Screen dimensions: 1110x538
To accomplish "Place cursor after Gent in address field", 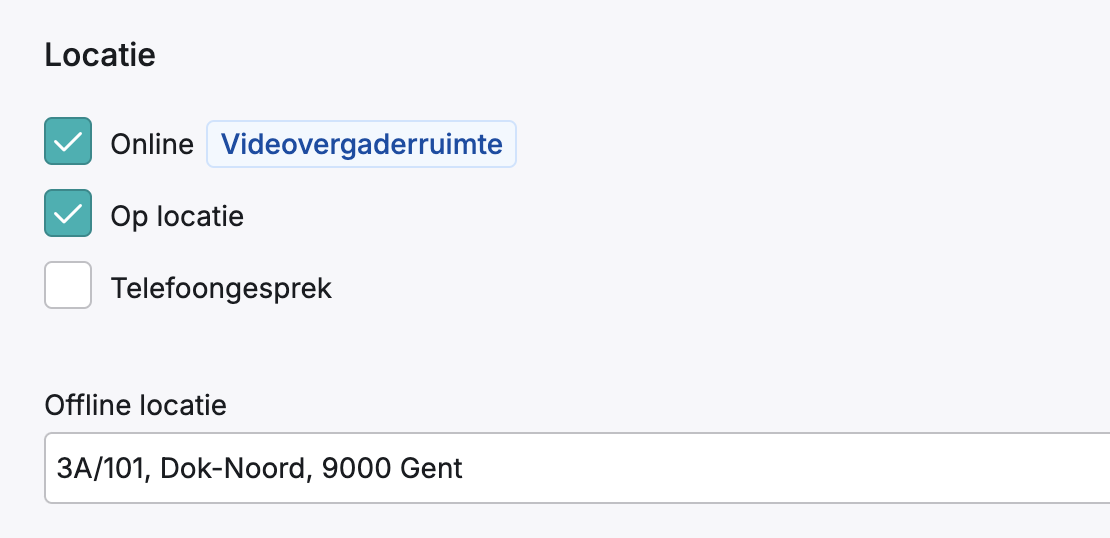I will 464,469.
